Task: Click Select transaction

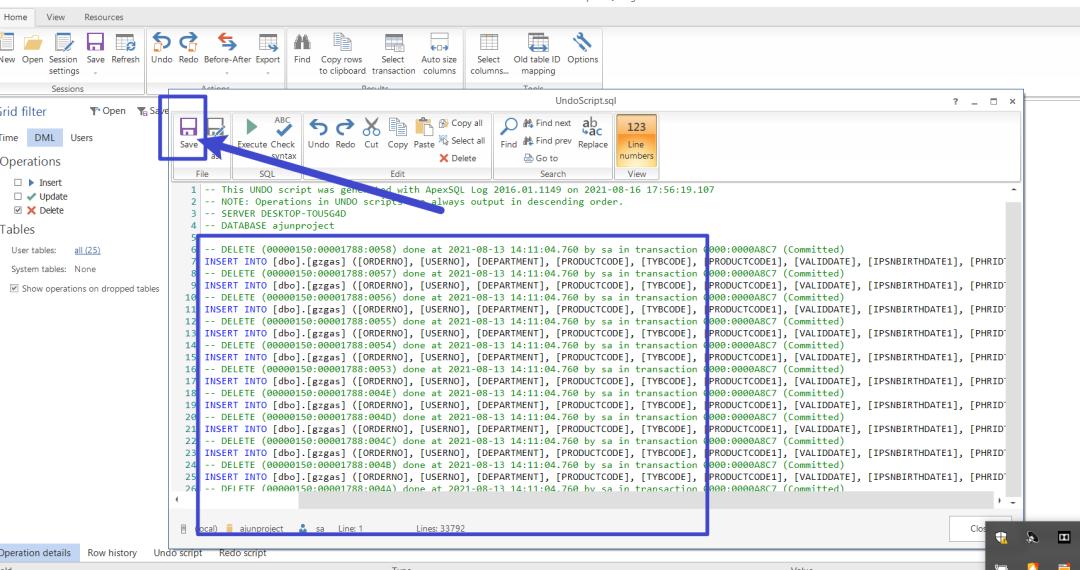Action: 393,54
